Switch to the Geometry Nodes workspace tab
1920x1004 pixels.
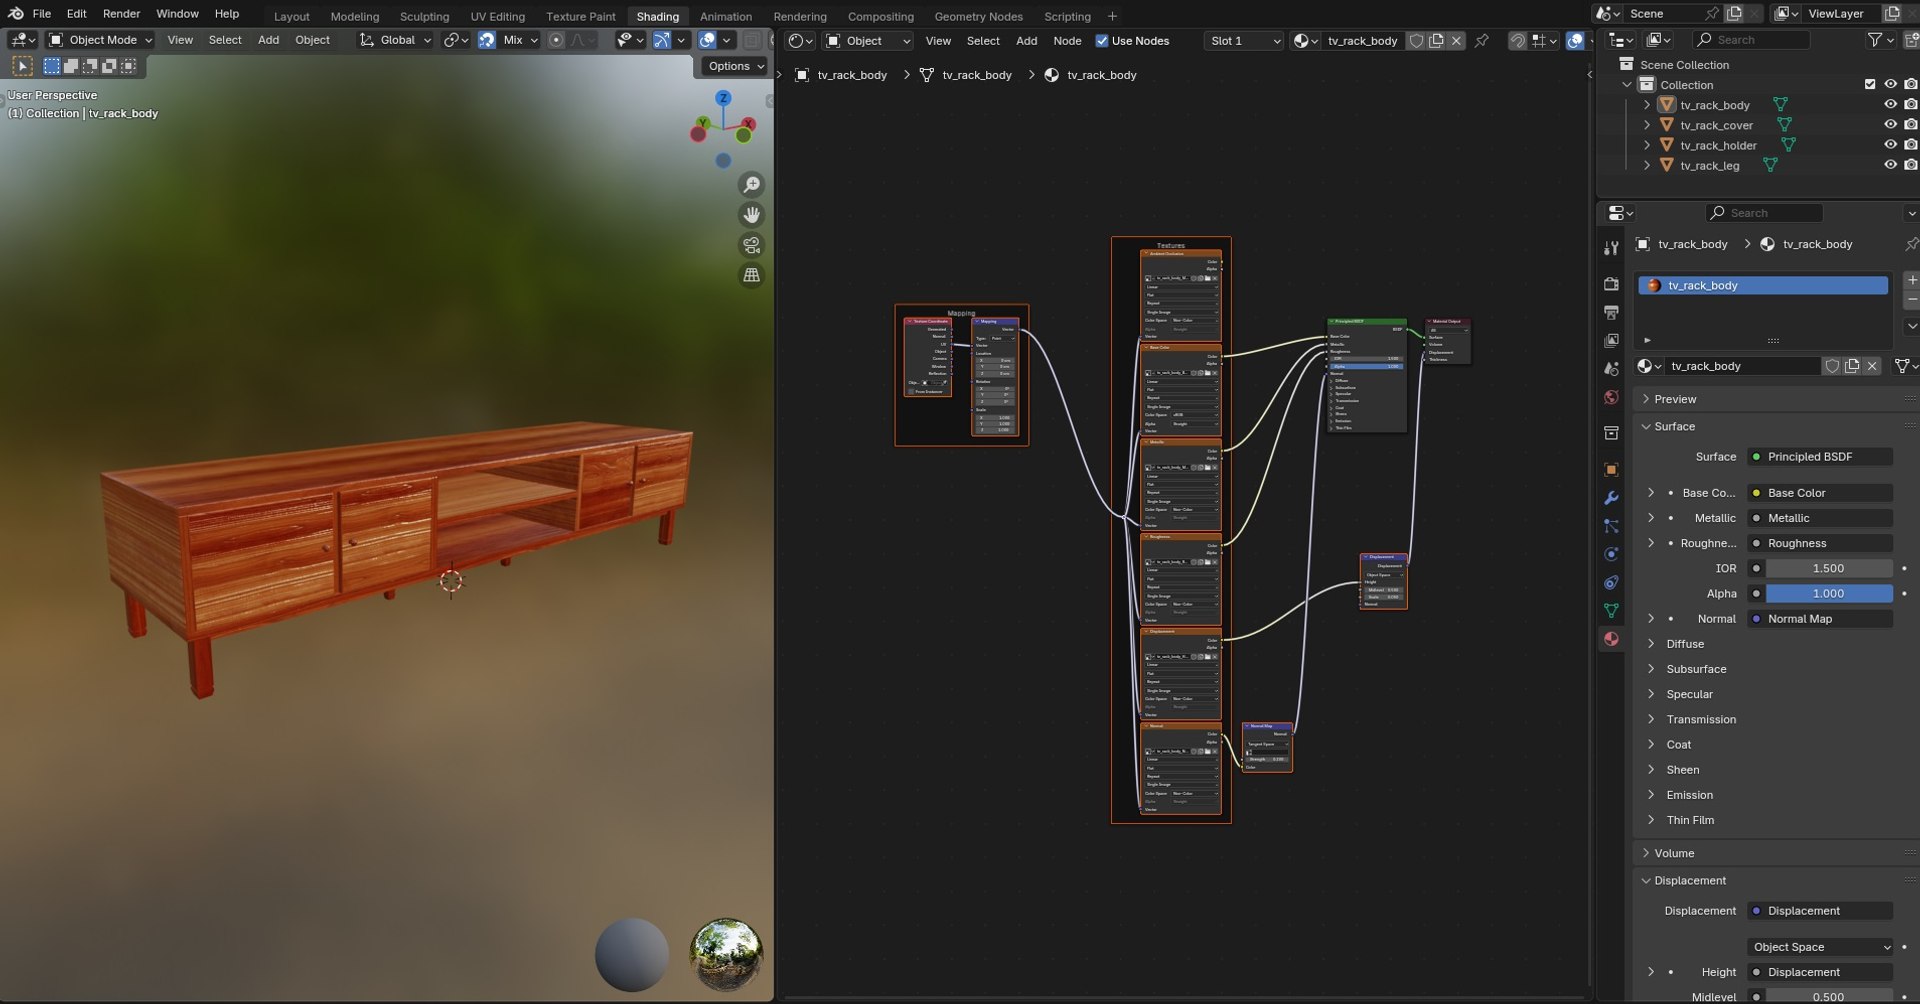978,16
